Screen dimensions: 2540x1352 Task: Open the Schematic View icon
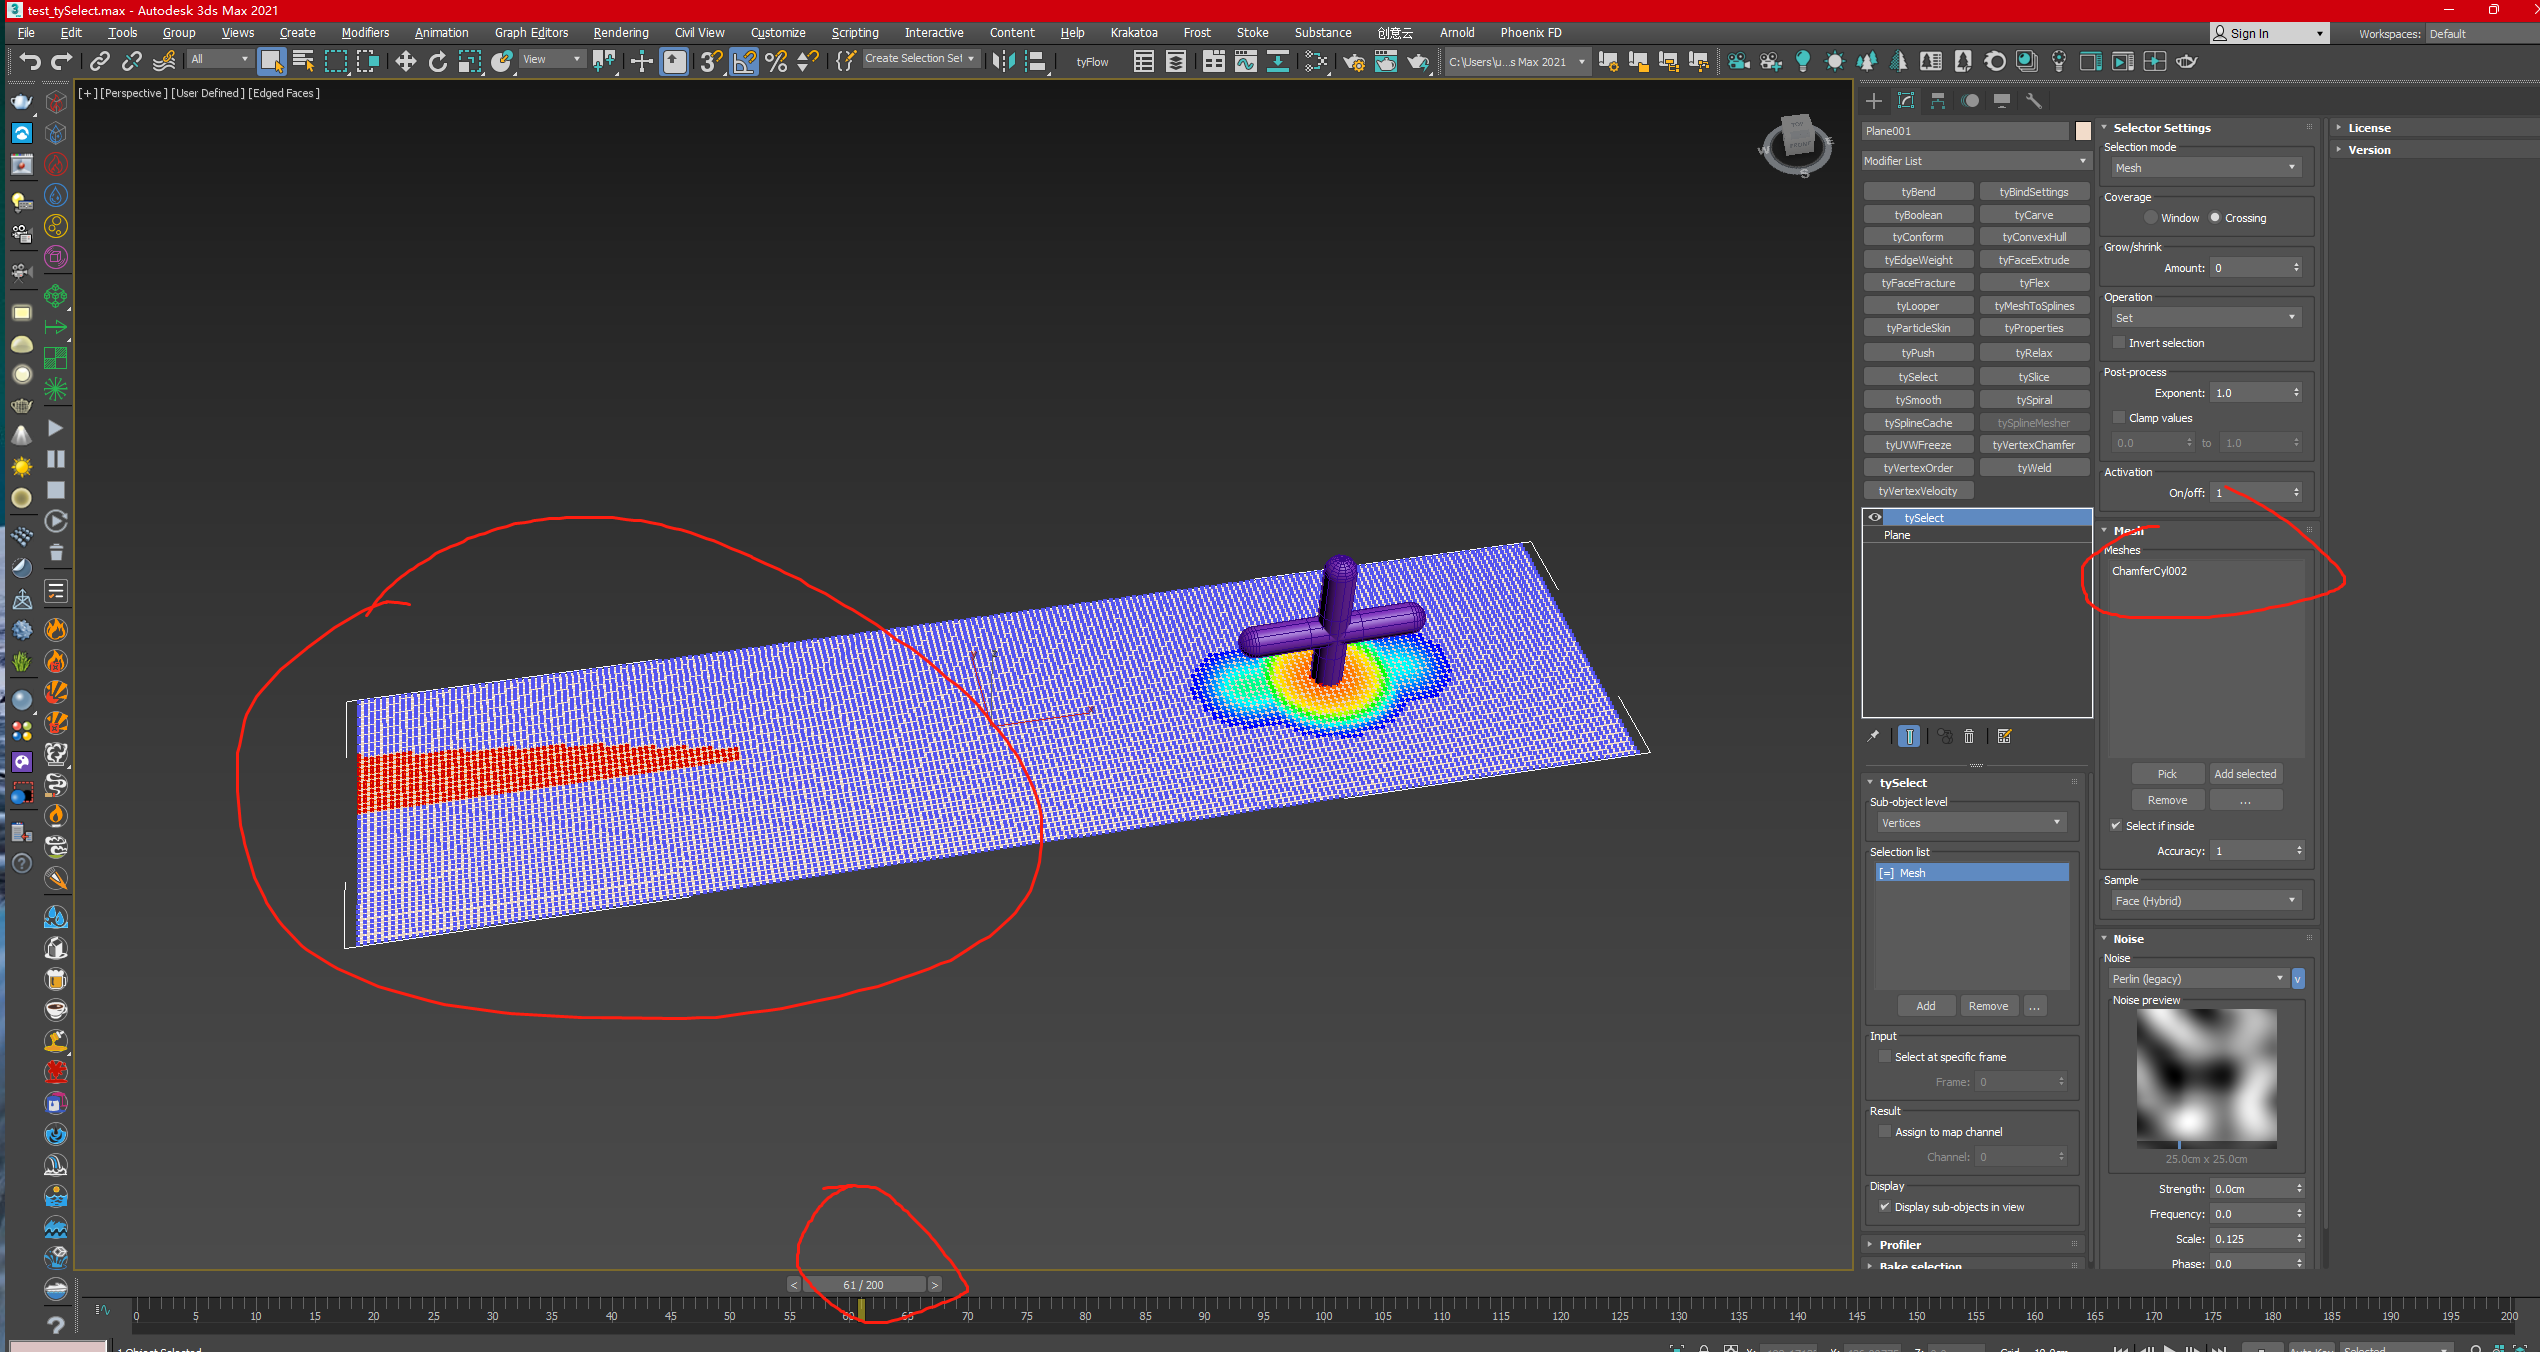(1277, 62)
